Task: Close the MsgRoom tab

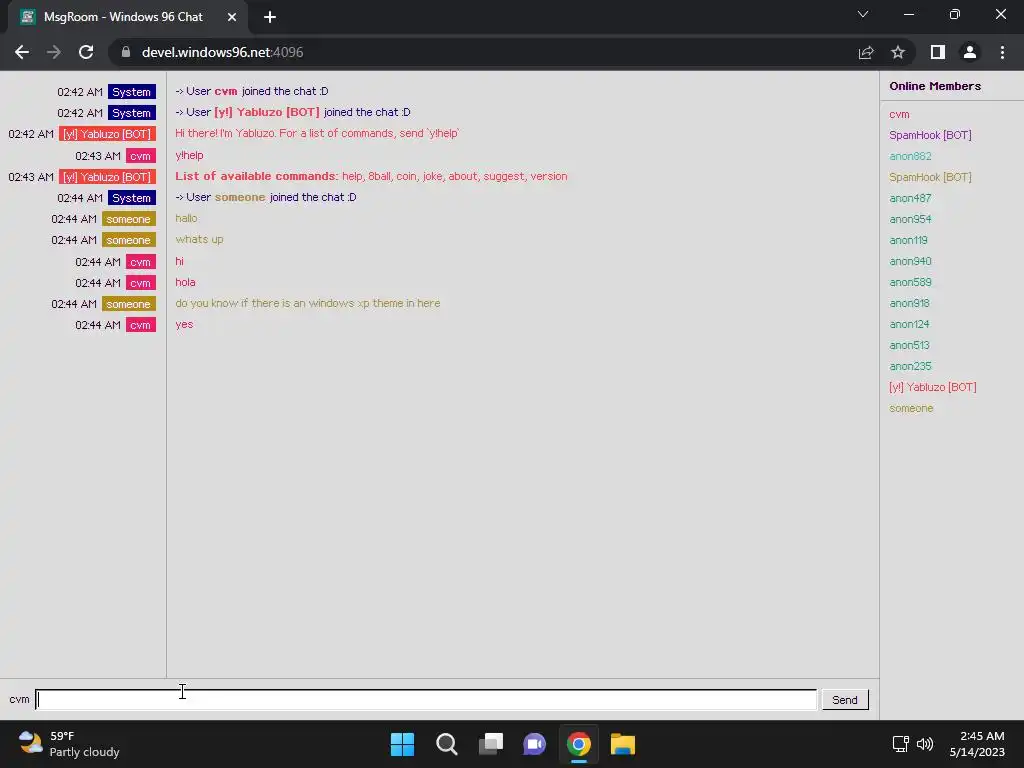Action: pyautogui.click(x=232, y=17)
